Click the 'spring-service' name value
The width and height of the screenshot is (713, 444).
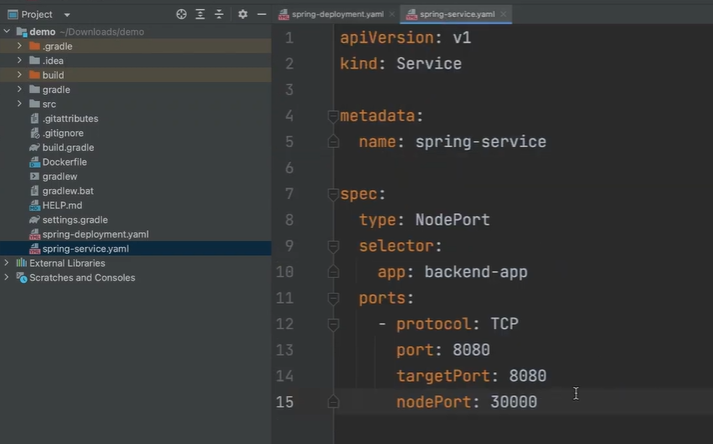pos(481,142)
